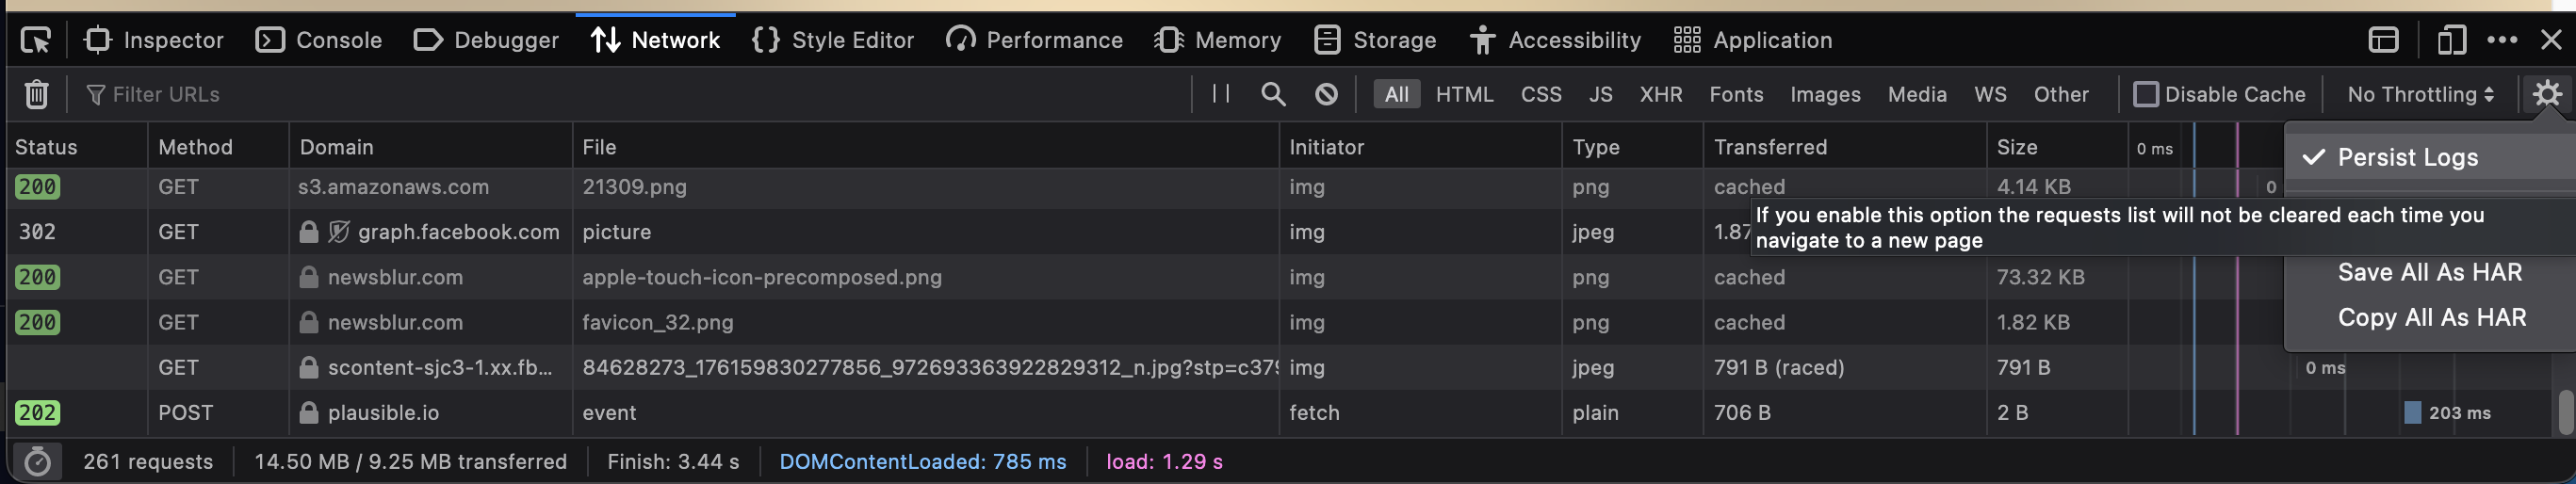Pause network recording
Image resolution: width=2576 pixels, height=484 pixels.
(1220, 94)
